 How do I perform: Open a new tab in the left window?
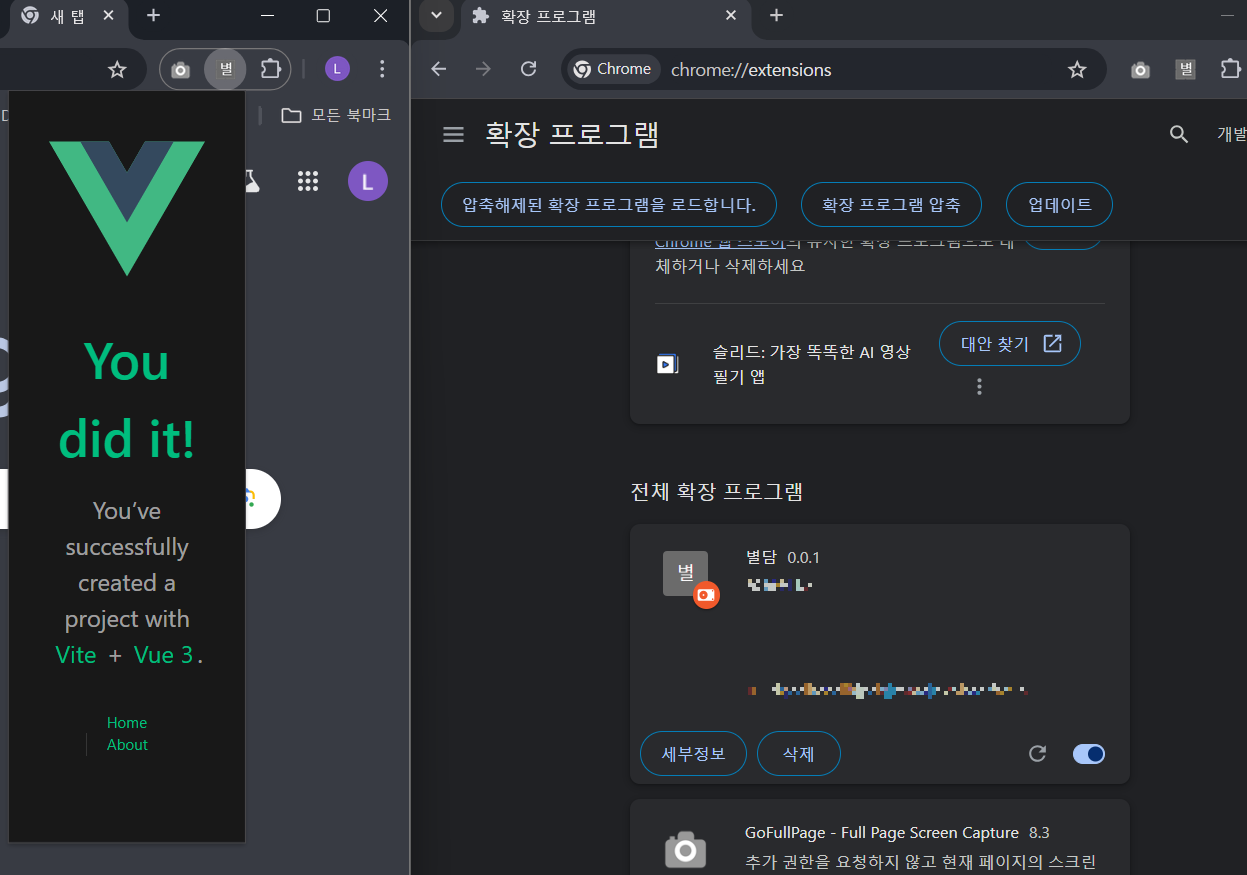tap(153, 15)
